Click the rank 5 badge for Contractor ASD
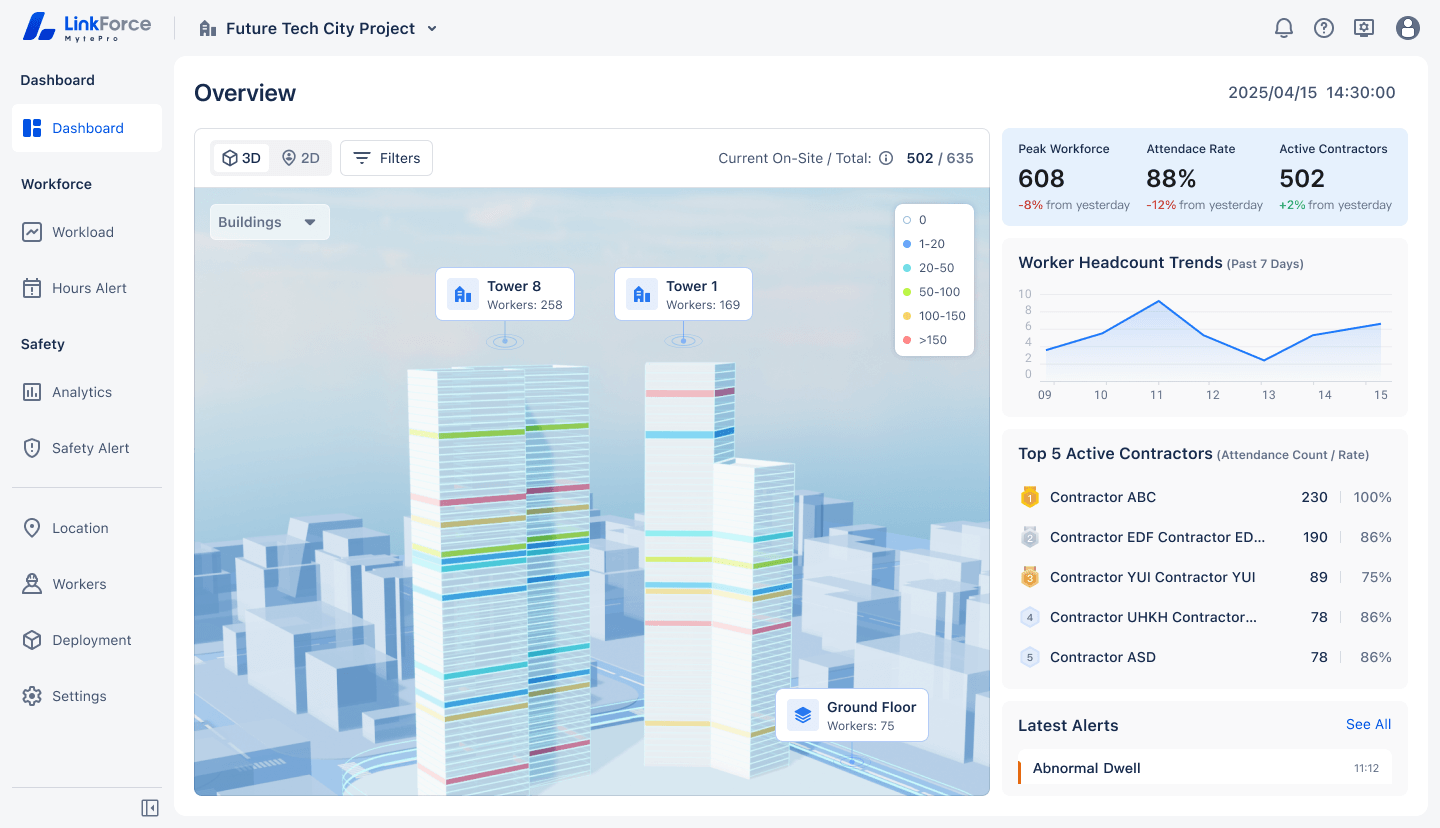 click(x=1030, y=657)
